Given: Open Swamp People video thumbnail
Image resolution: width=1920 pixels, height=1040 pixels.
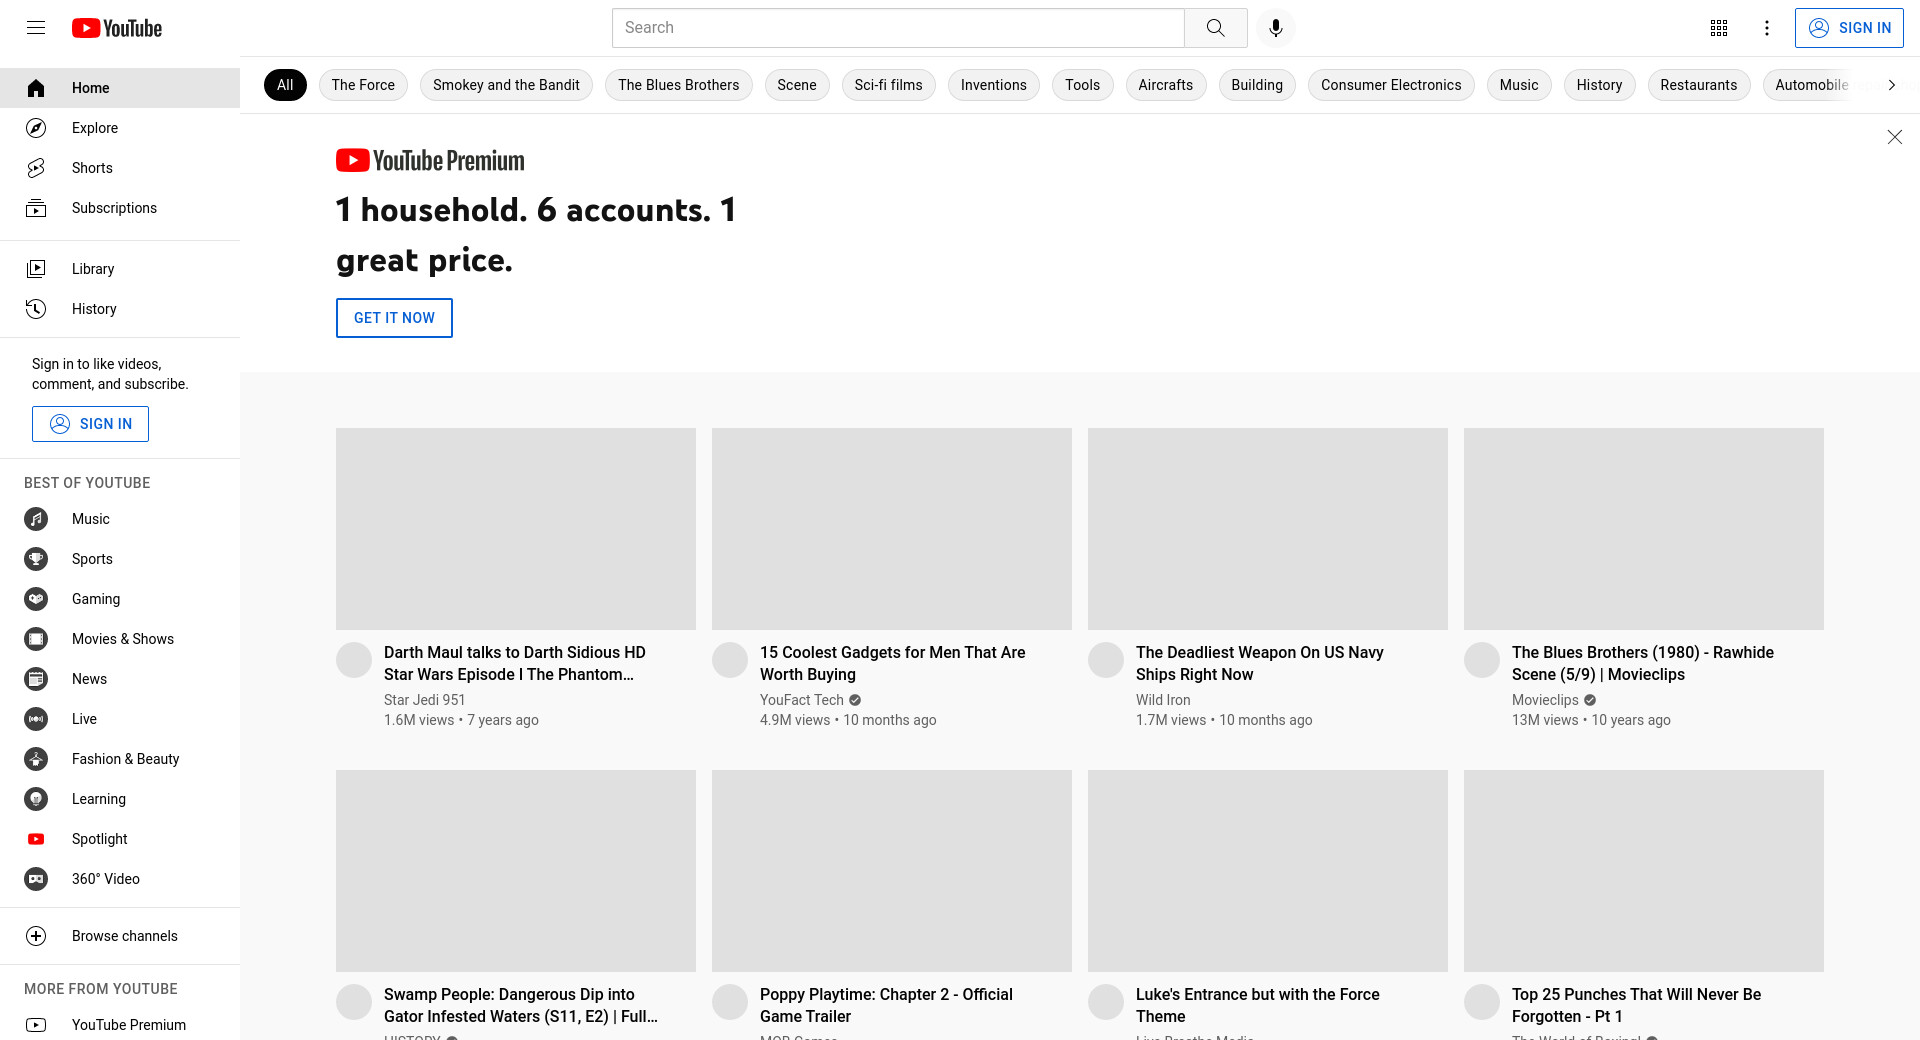Looking at the screenshot, I should pyautogui.click(x=516, y=871).
